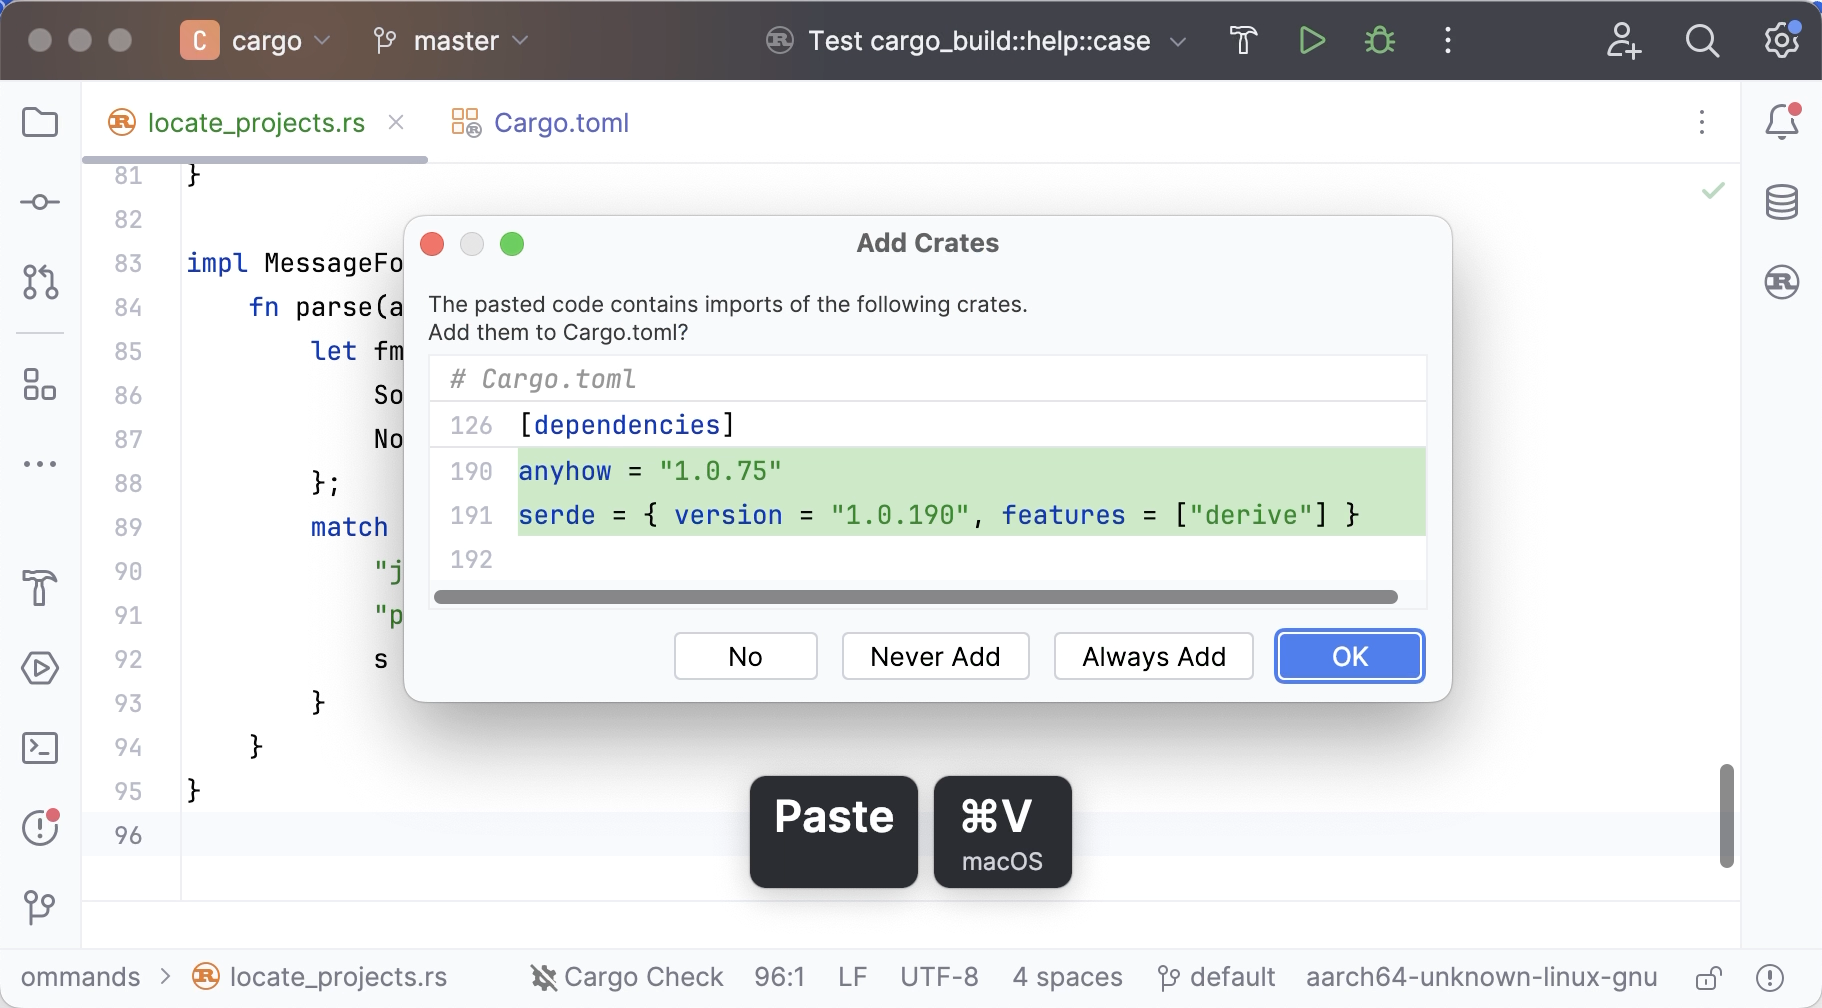The width and height of the screenshot is (1822, 1008).
Task: Open the Problems tool window
Action: click(40, 827)
